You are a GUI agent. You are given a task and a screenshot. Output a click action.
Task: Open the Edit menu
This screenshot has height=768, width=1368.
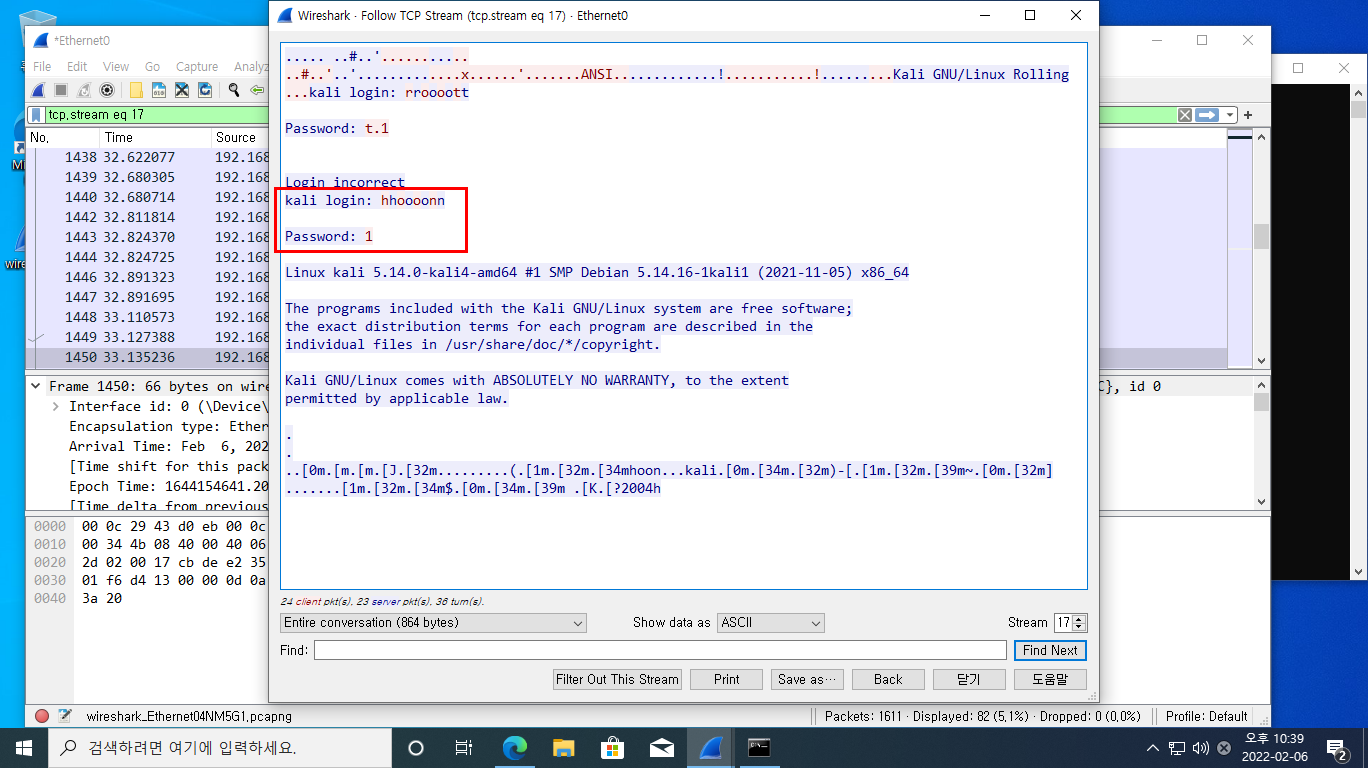(77, 66)
